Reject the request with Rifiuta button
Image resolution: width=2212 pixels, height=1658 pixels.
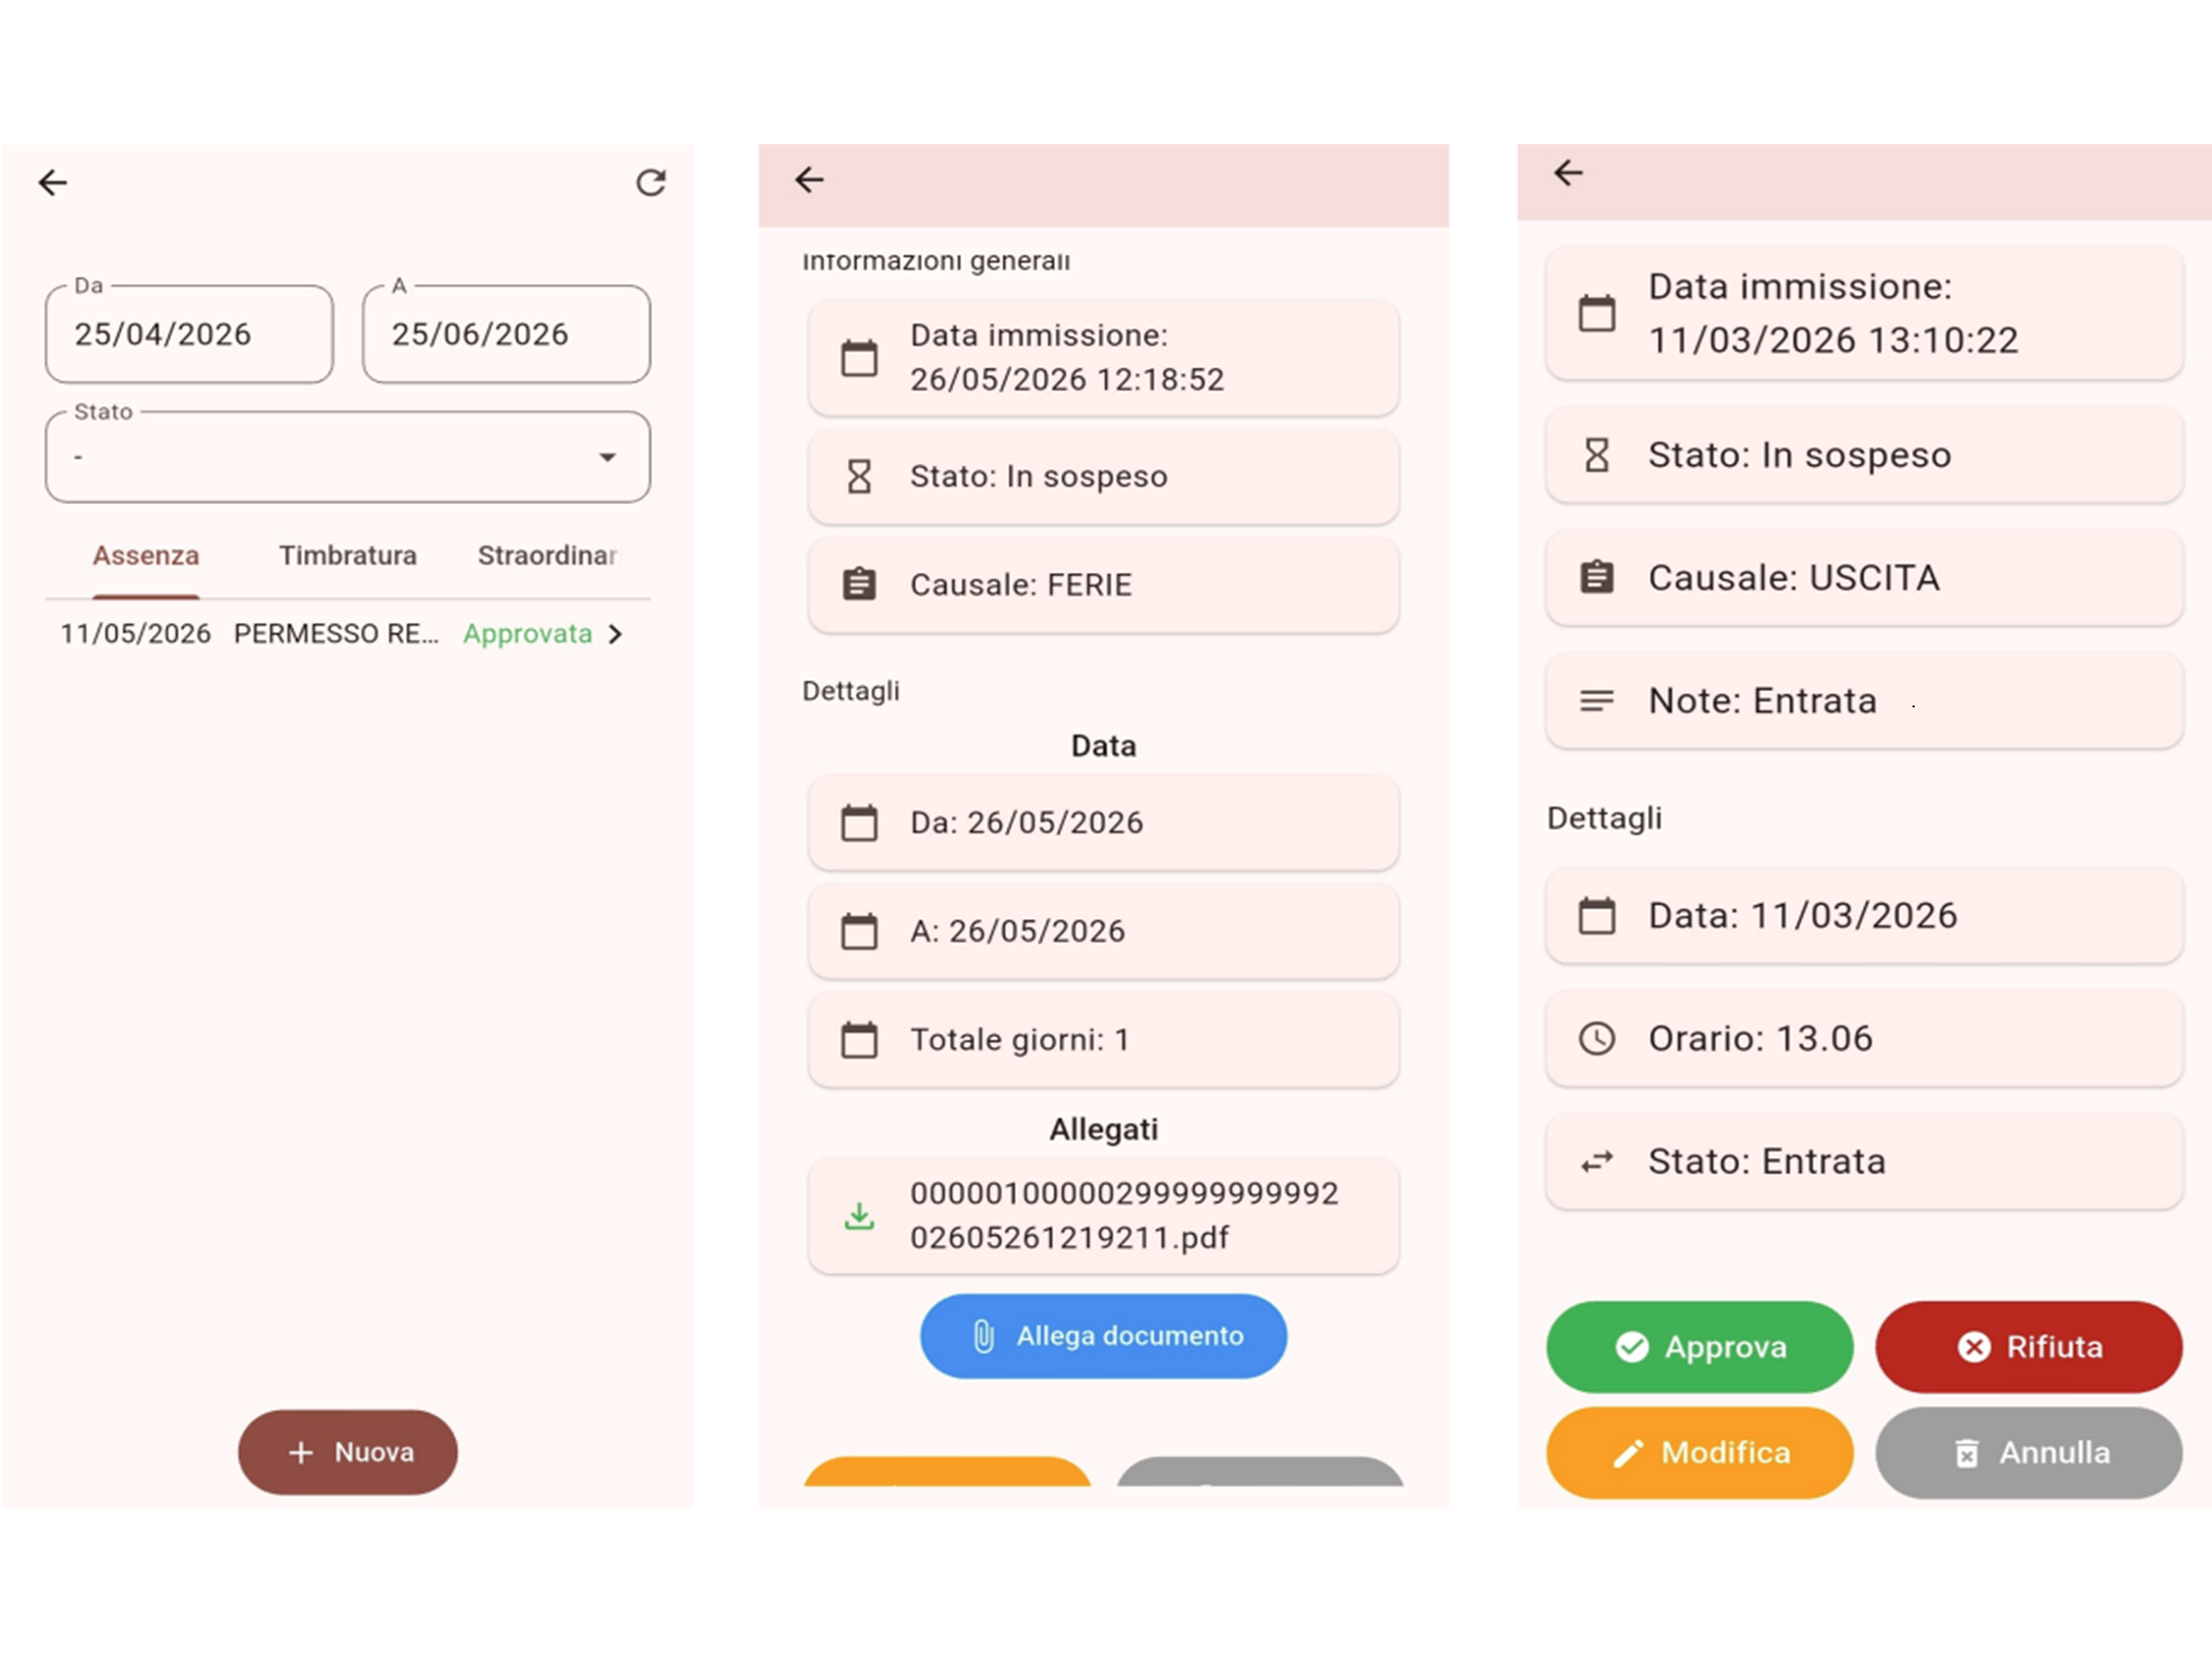2028,1347
